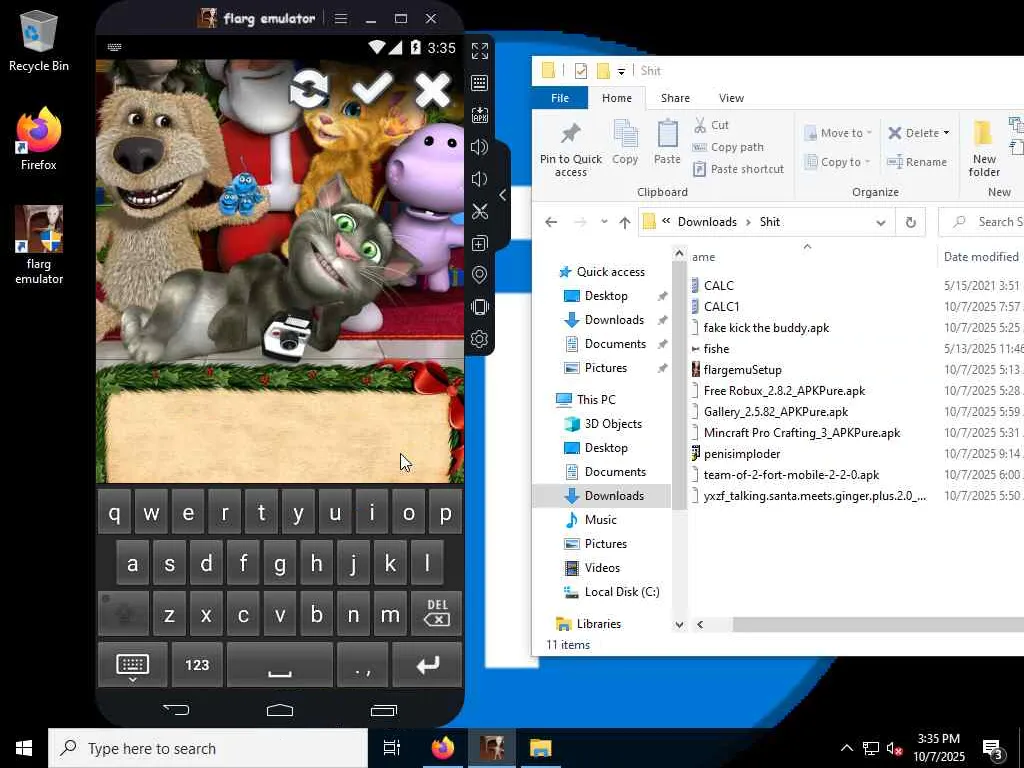Confirm with the white checkmark in the app
Viewport: 1024px width, 768px height.
coord(373,88)
